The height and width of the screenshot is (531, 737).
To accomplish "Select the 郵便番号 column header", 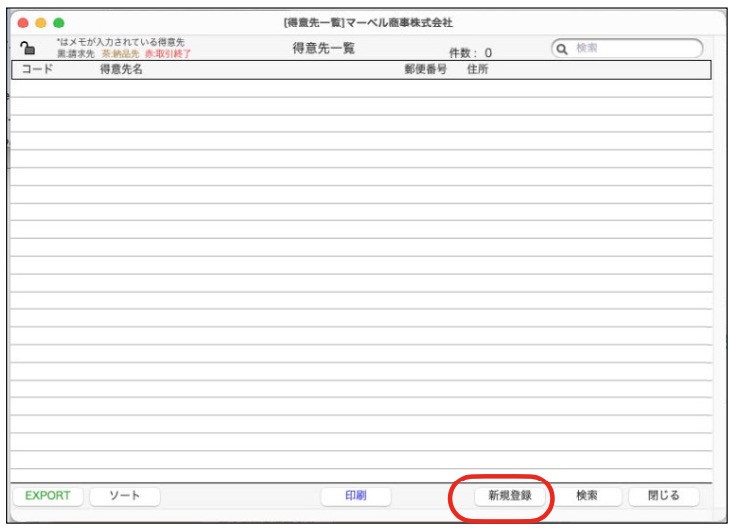I will 423,70.
